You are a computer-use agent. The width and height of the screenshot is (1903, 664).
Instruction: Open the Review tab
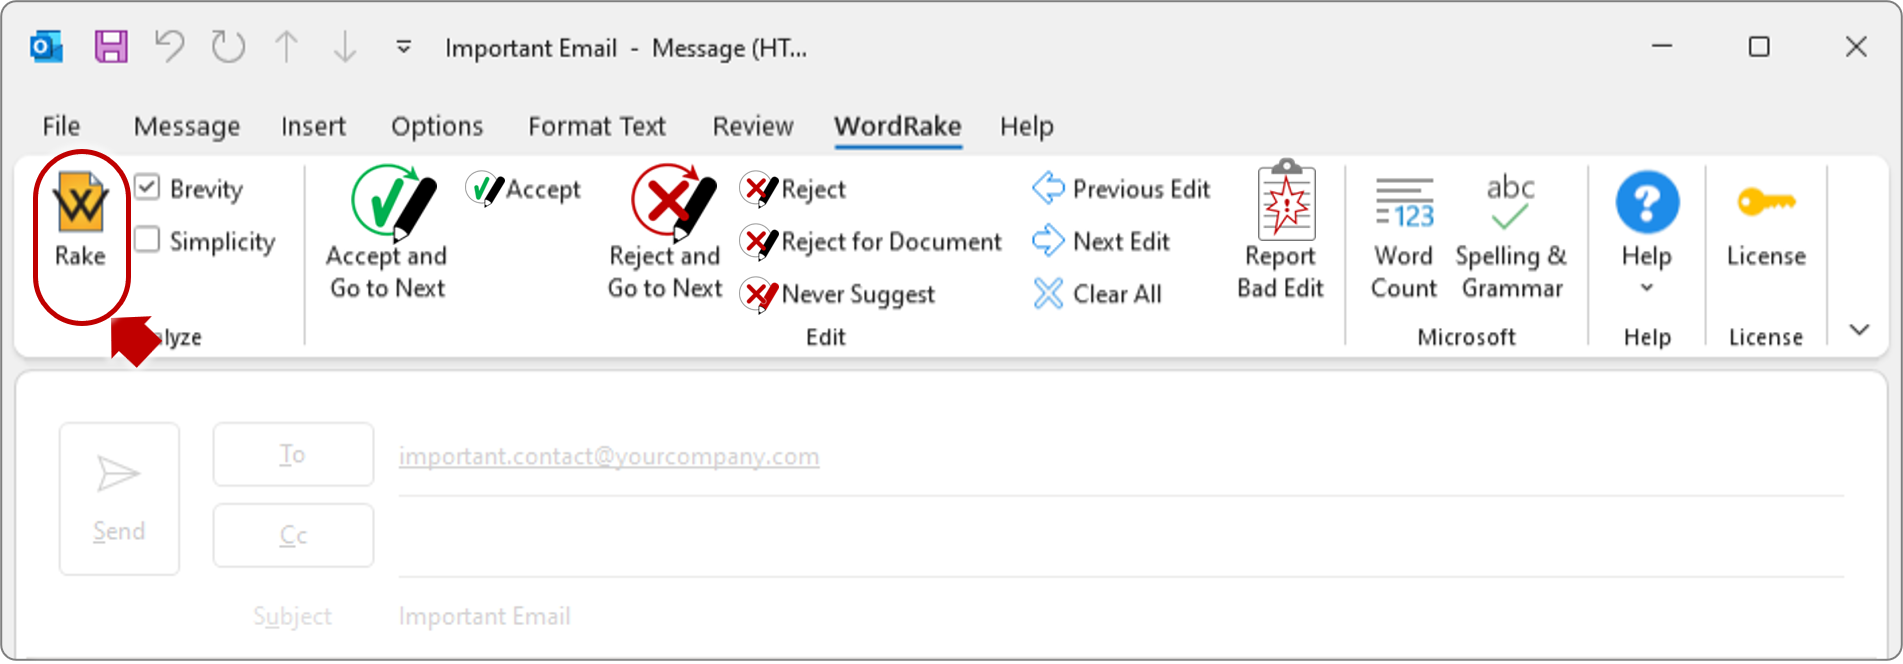pos(753,126)
